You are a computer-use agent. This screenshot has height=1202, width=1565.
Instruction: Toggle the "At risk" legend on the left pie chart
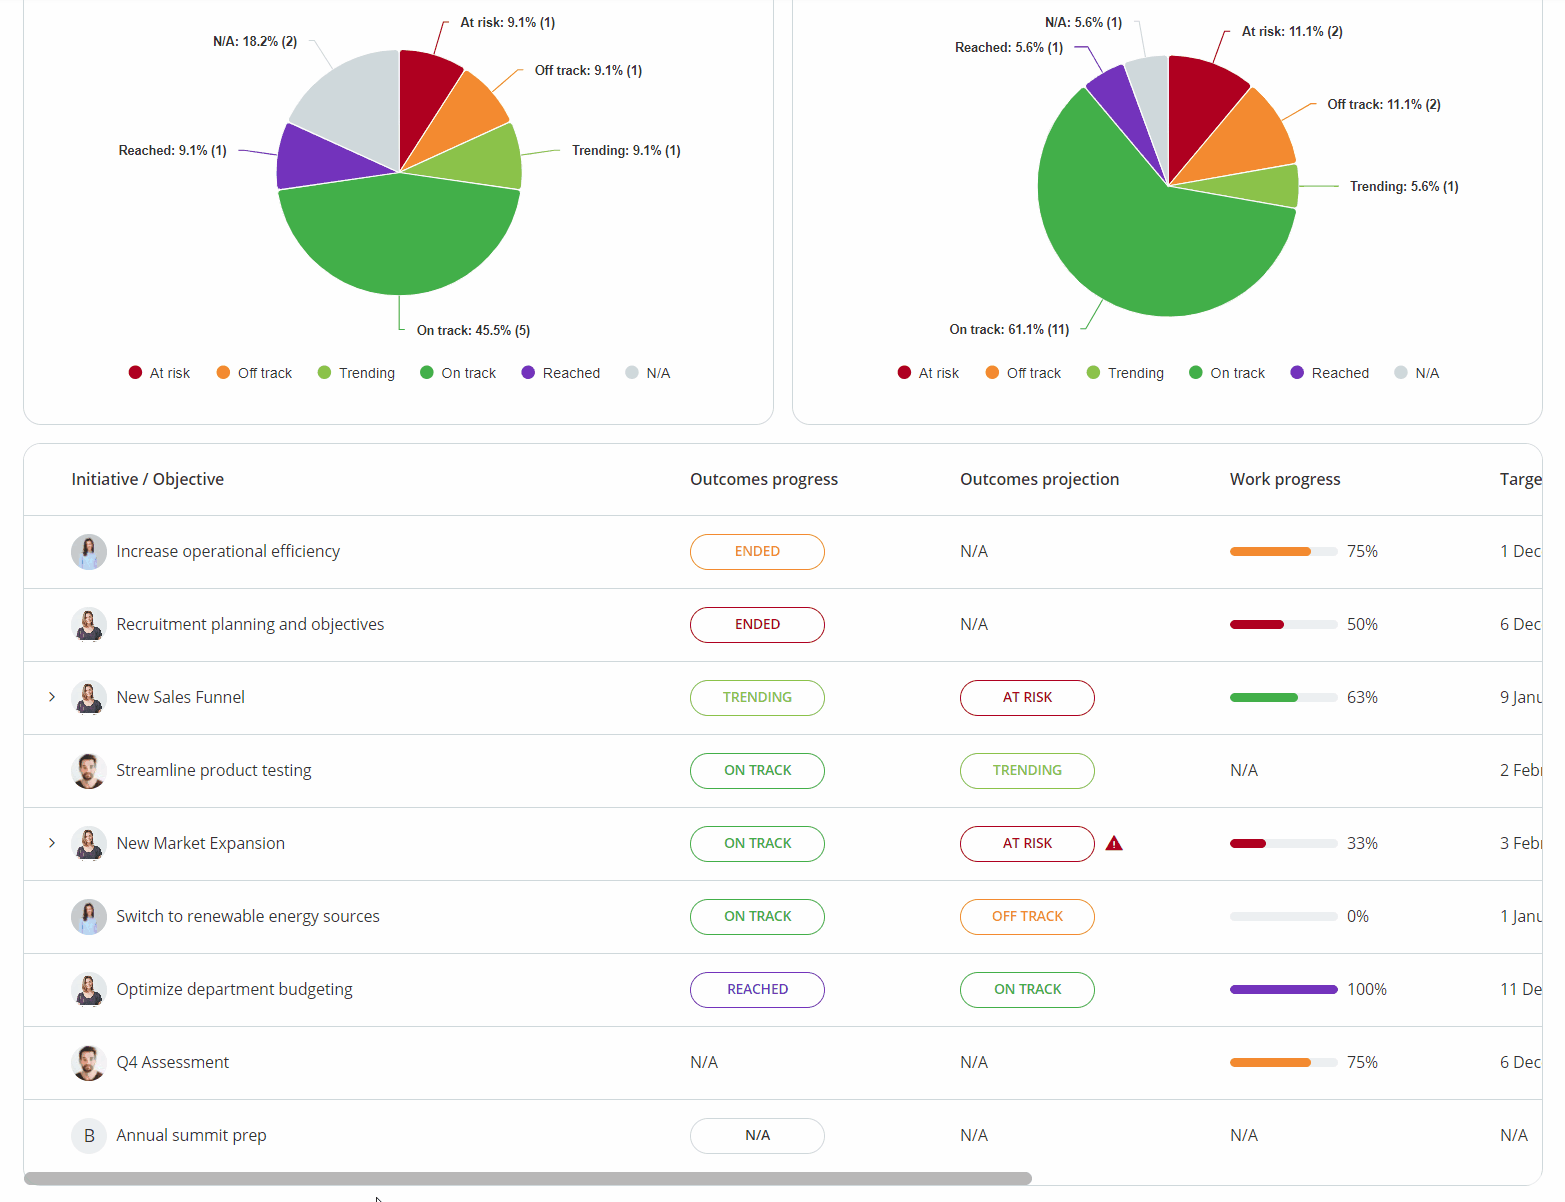[x=158, y=372]
